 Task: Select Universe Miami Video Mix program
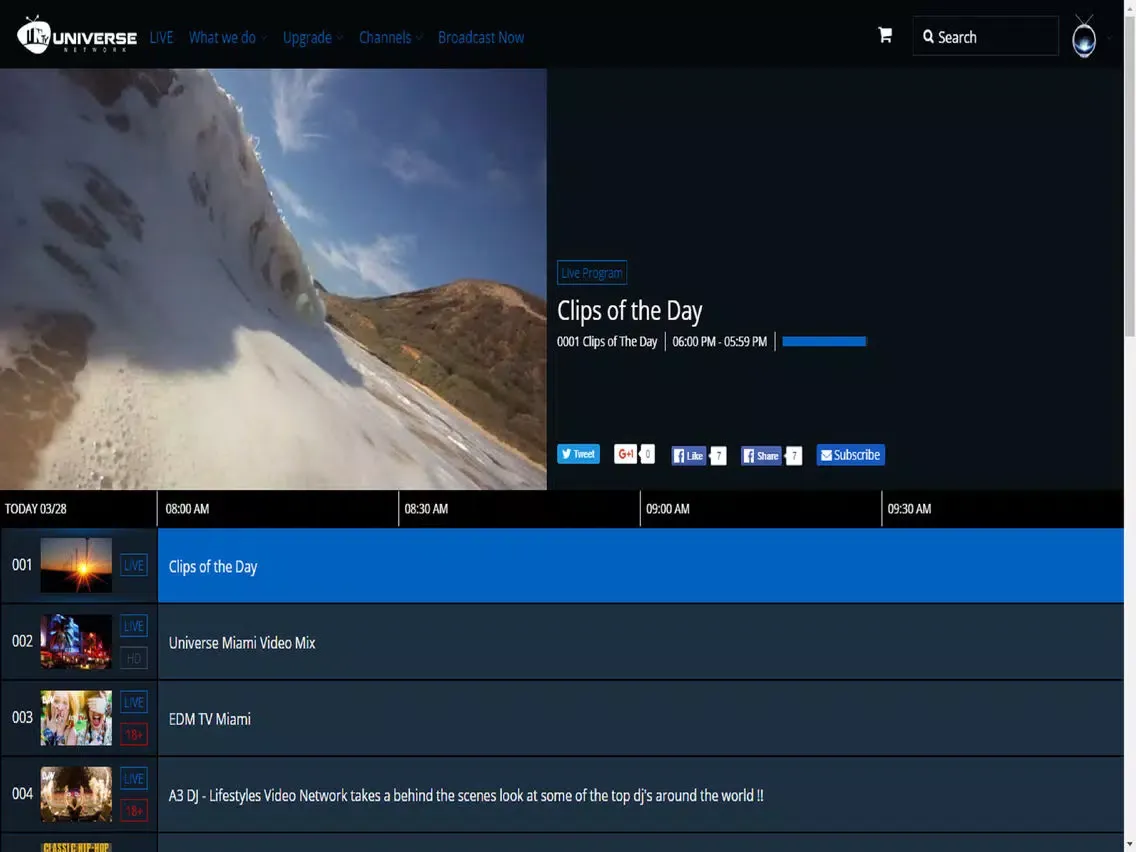(x=640, y=643)
